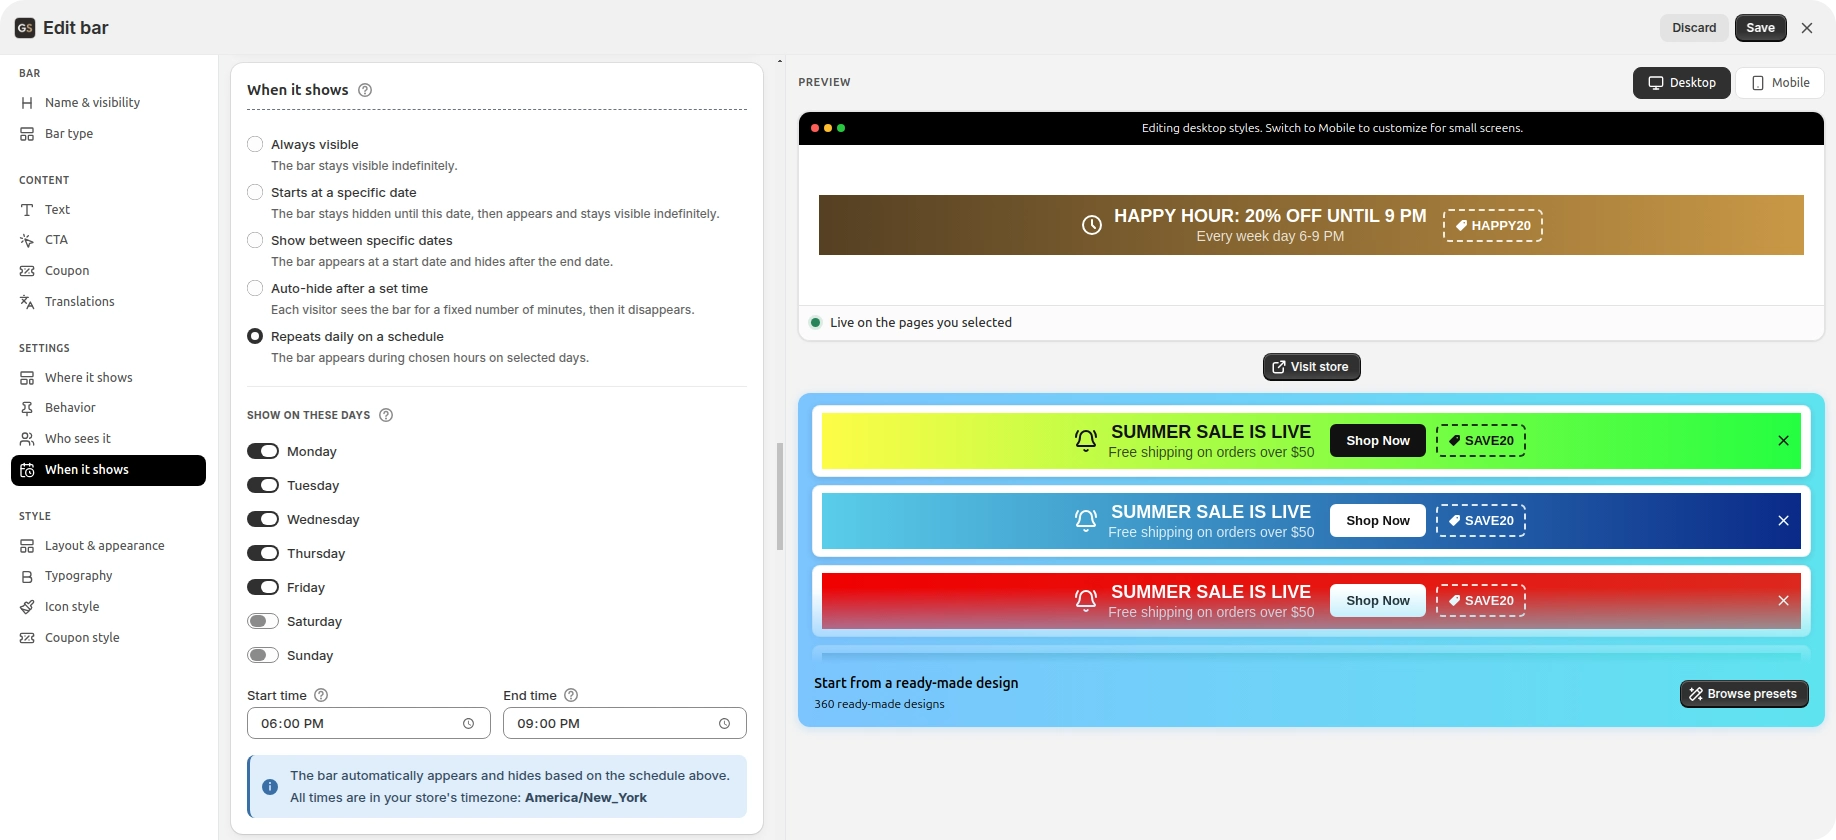Click the settings panel vertical scrollbar
Screen dimensions: 1836x840
(x=780, y=496)
